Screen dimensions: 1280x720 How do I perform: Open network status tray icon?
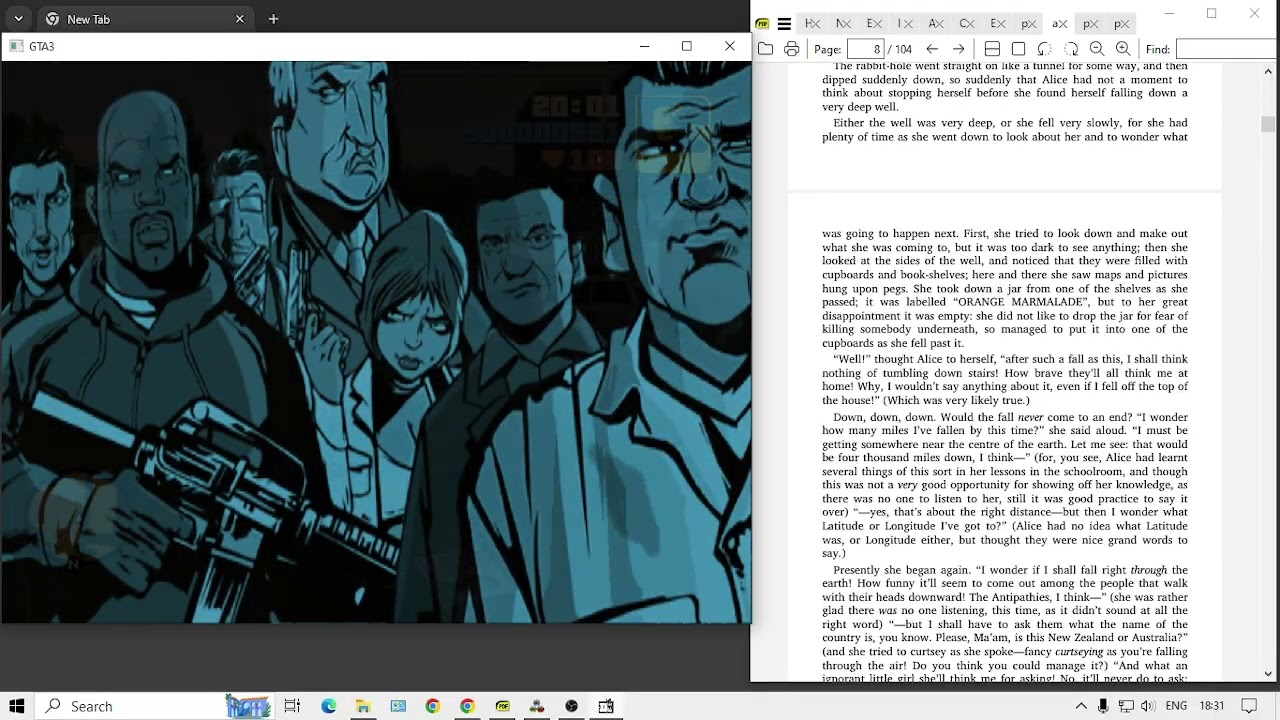click(x=1126, y=706)
